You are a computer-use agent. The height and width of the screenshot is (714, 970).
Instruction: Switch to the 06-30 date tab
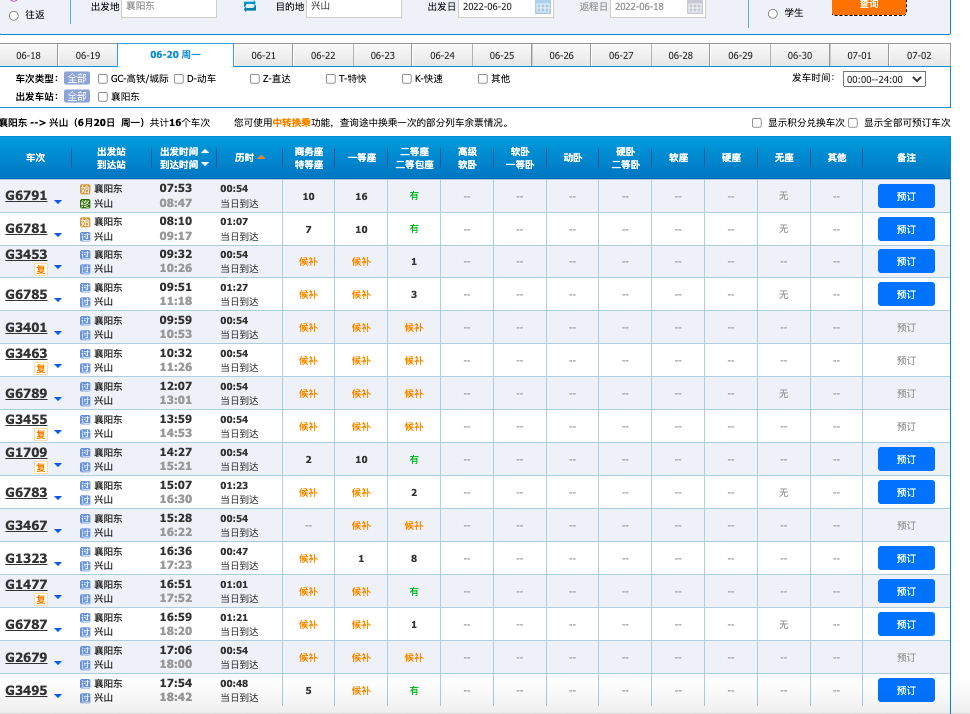(x=800, y=55)
